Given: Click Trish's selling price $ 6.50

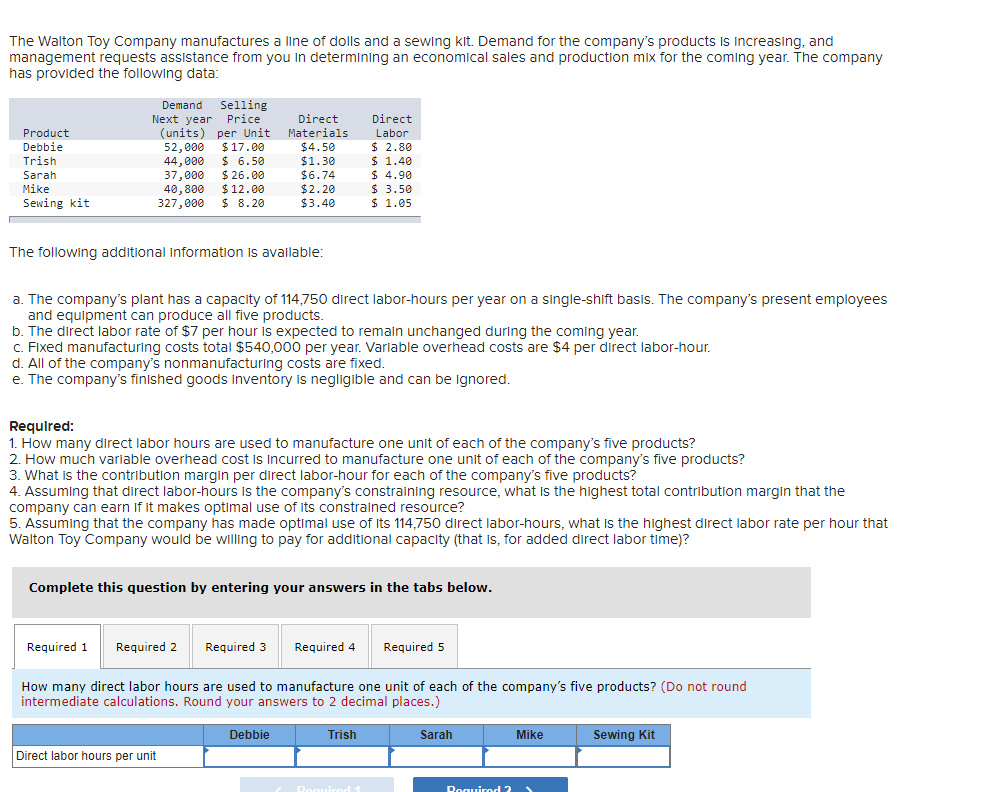Looking at the screenshot, I should tap(243, 161).
